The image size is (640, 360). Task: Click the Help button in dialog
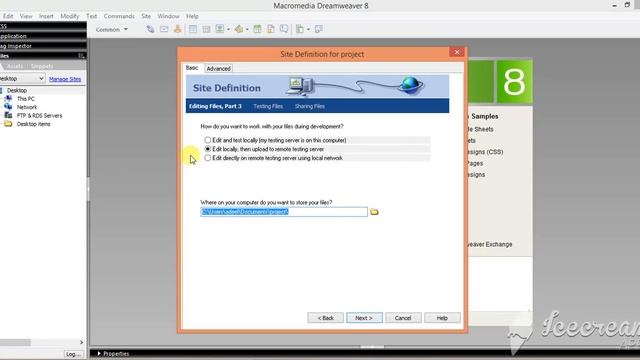(442, 318)
